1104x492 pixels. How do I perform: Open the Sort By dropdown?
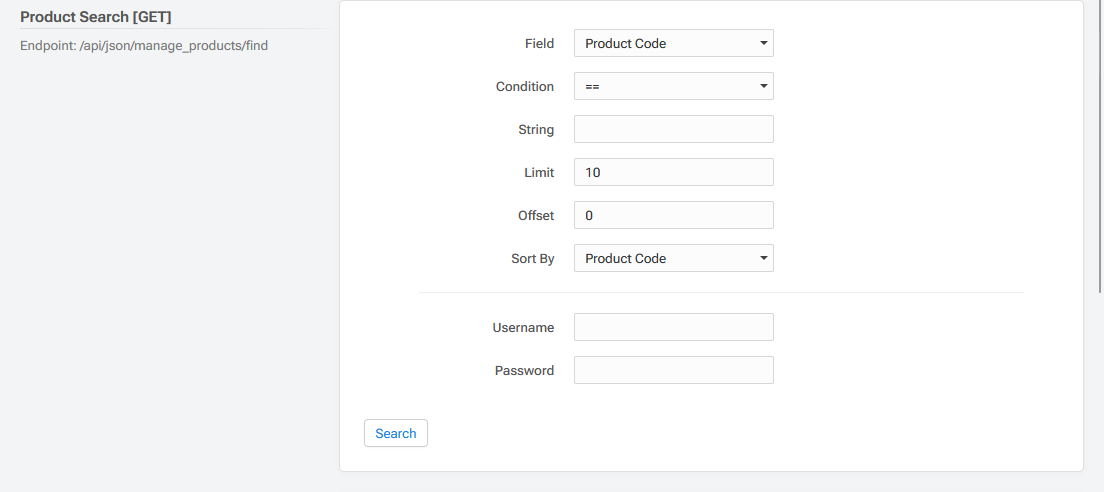click(674, 258)
